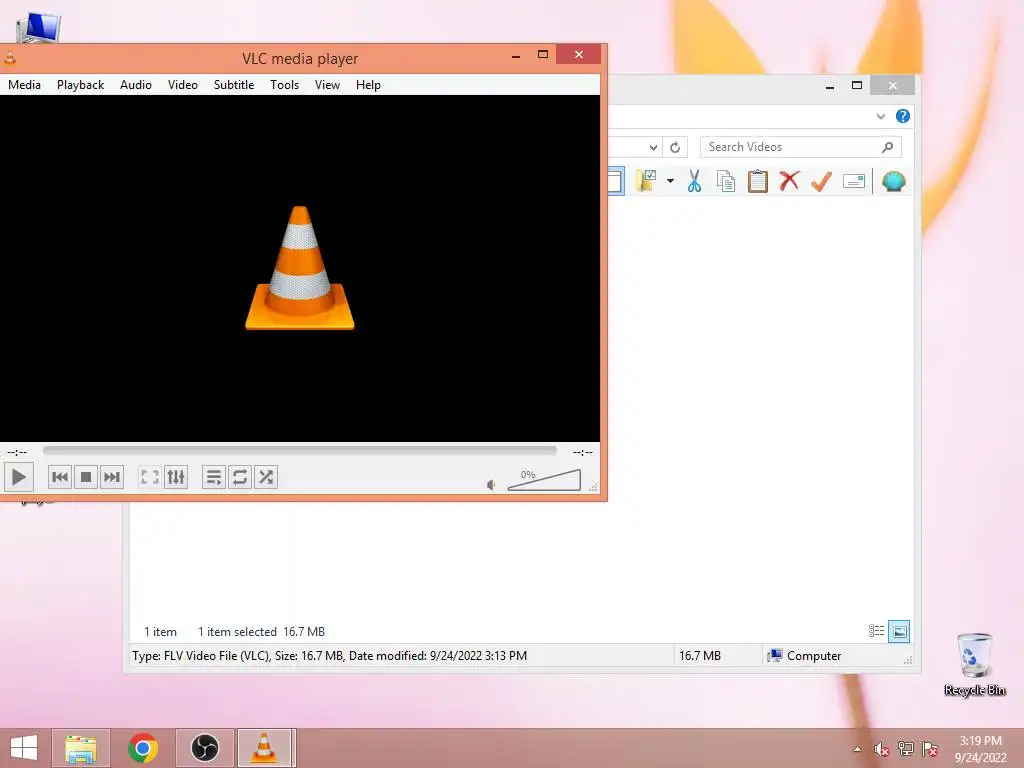Image resolution: width=1024 pixels, height=768 pixels.
Task: Click the Copy icon in Explorer toolbar
Action: click(726, 181)
